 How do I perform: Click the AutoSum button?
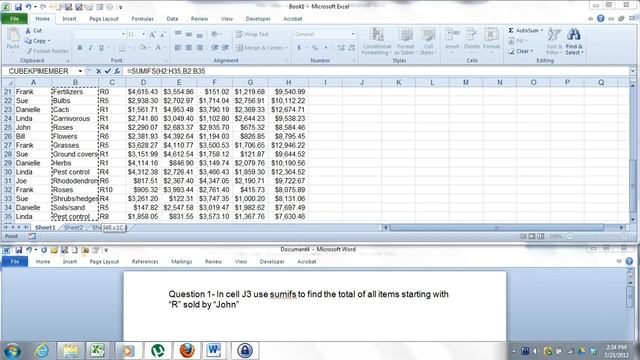click(x=523, y=31)
